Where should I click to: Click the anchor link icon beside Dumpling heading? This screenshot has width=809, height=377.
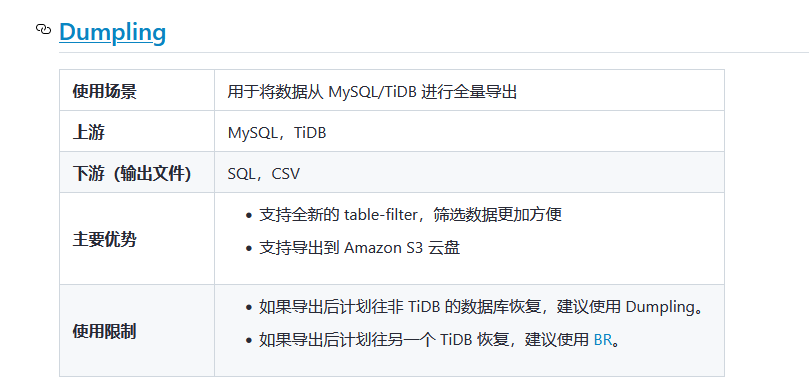click(x=43, y=29)
